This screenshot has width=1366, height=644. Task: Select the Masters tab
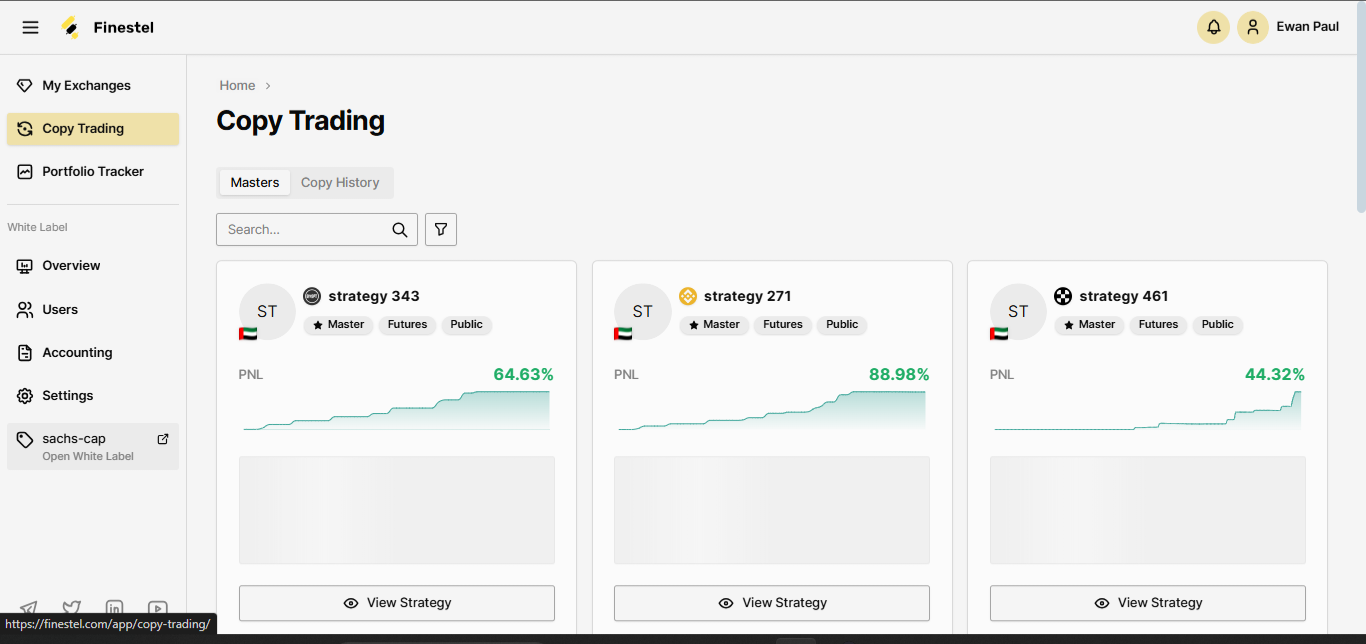coord(255,183)
